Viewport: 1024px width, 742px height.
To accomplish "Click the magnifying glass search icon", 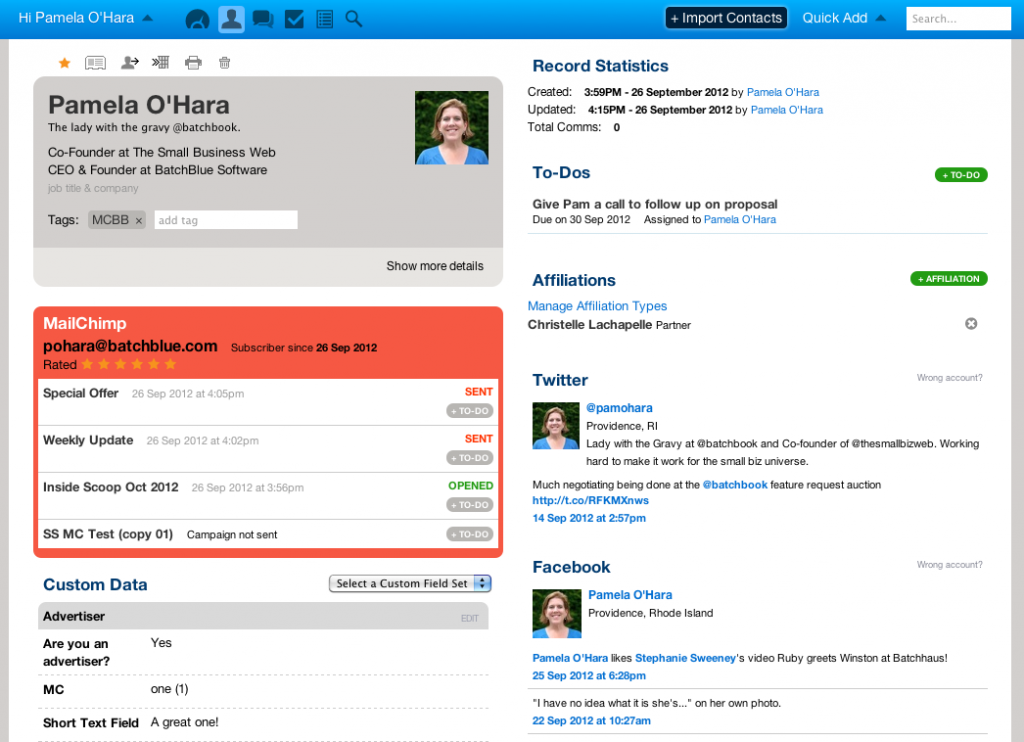I will (354, 19).
